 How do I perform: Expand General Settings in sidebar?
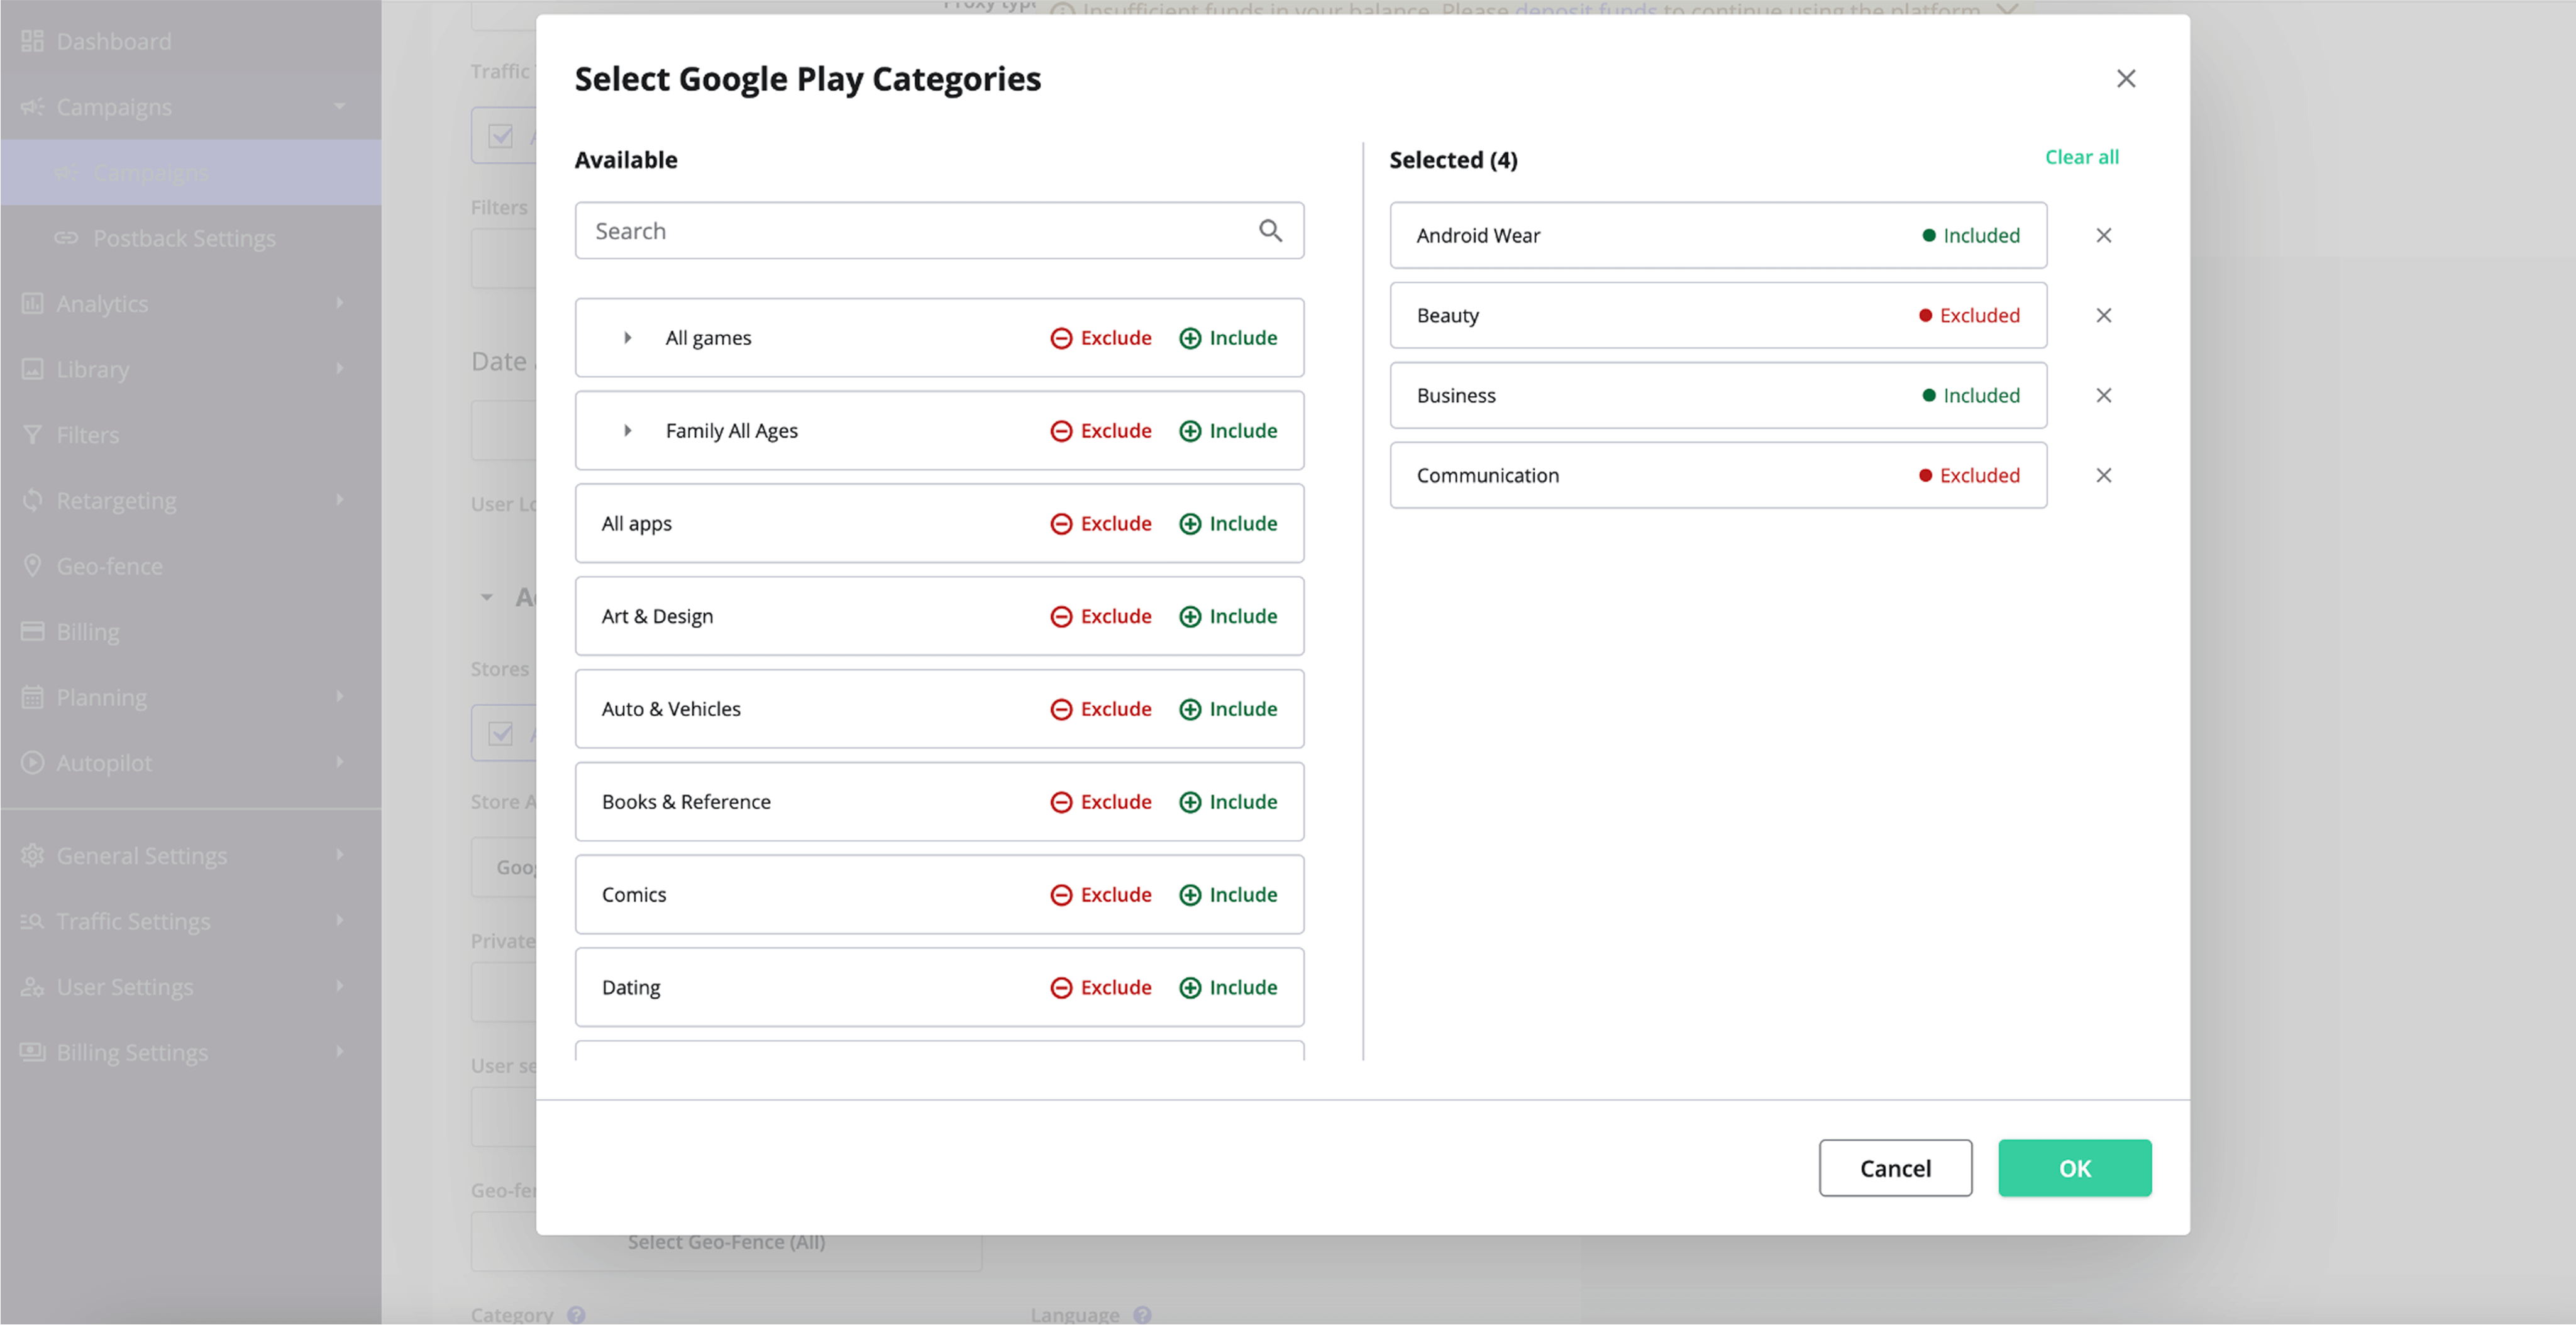click(x=190, y=856)
